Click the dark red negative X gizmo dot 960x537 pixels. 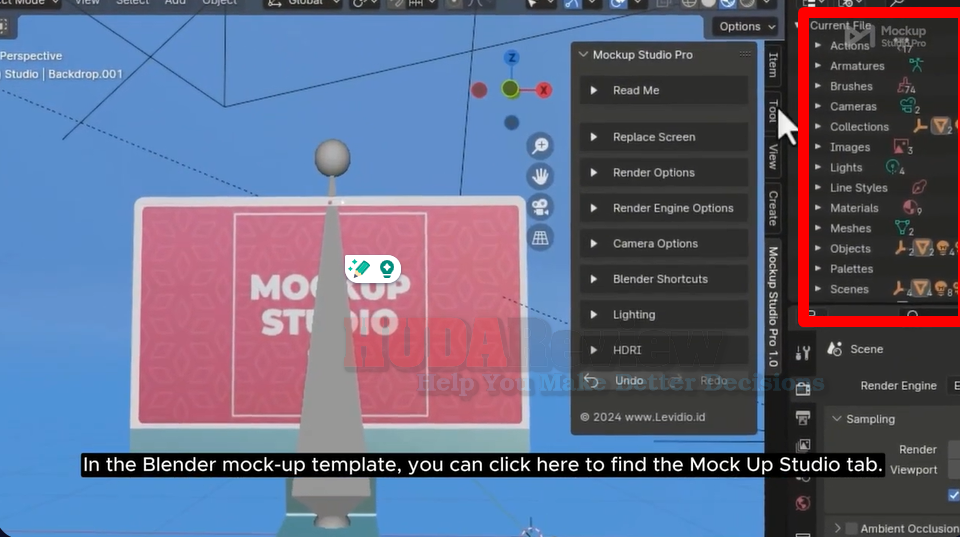479,90
